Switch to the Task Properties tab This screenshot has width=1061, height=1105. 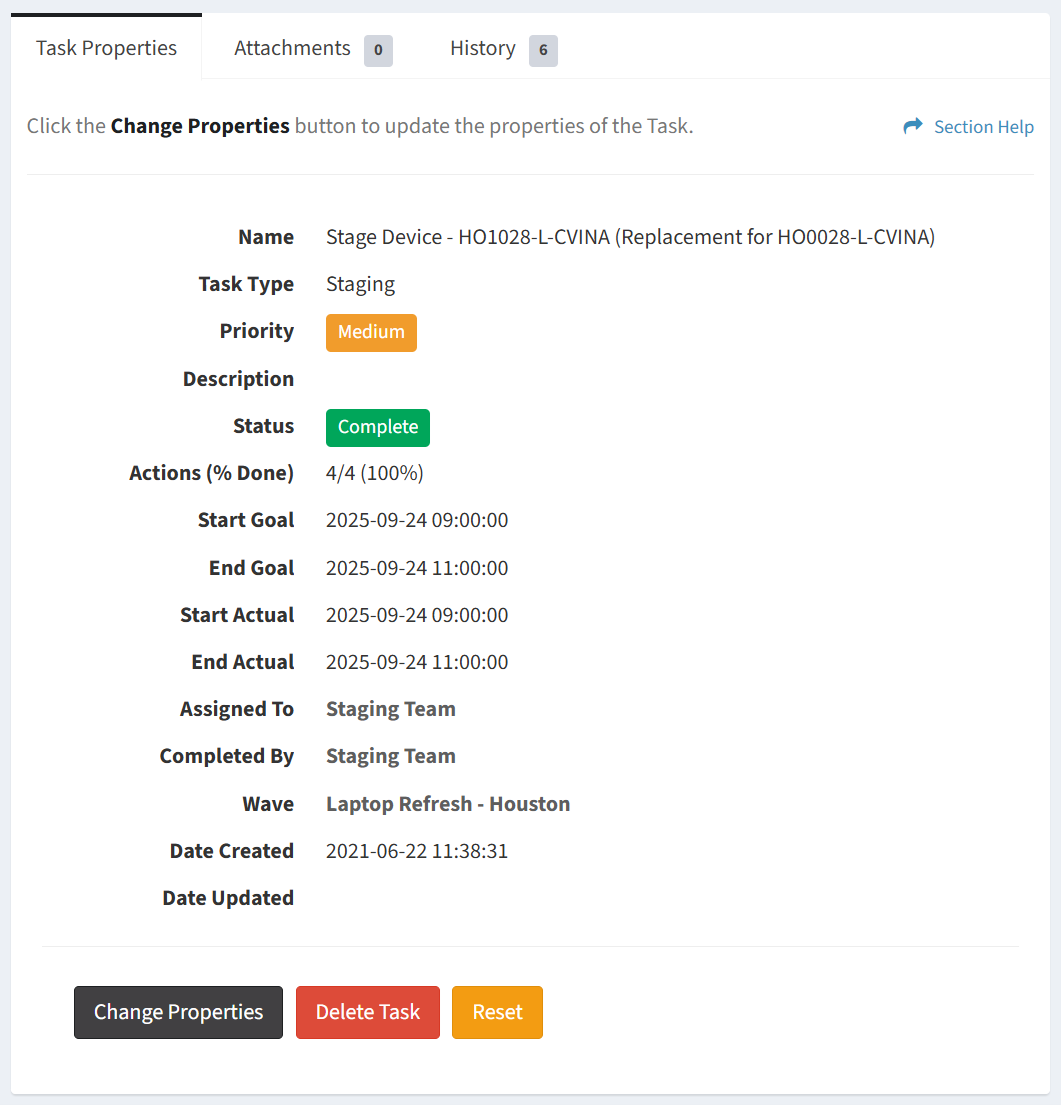(x=106, y=48)
